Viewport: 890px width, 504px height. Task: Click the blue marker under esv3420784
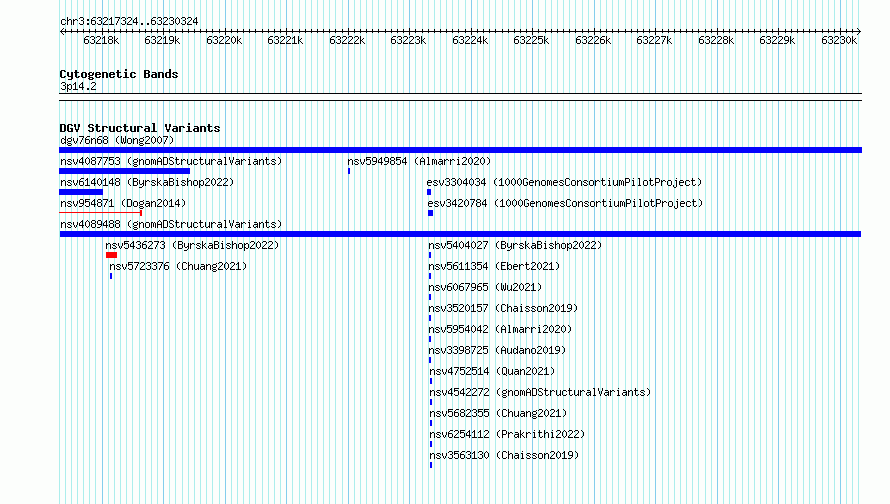[430, 213]
